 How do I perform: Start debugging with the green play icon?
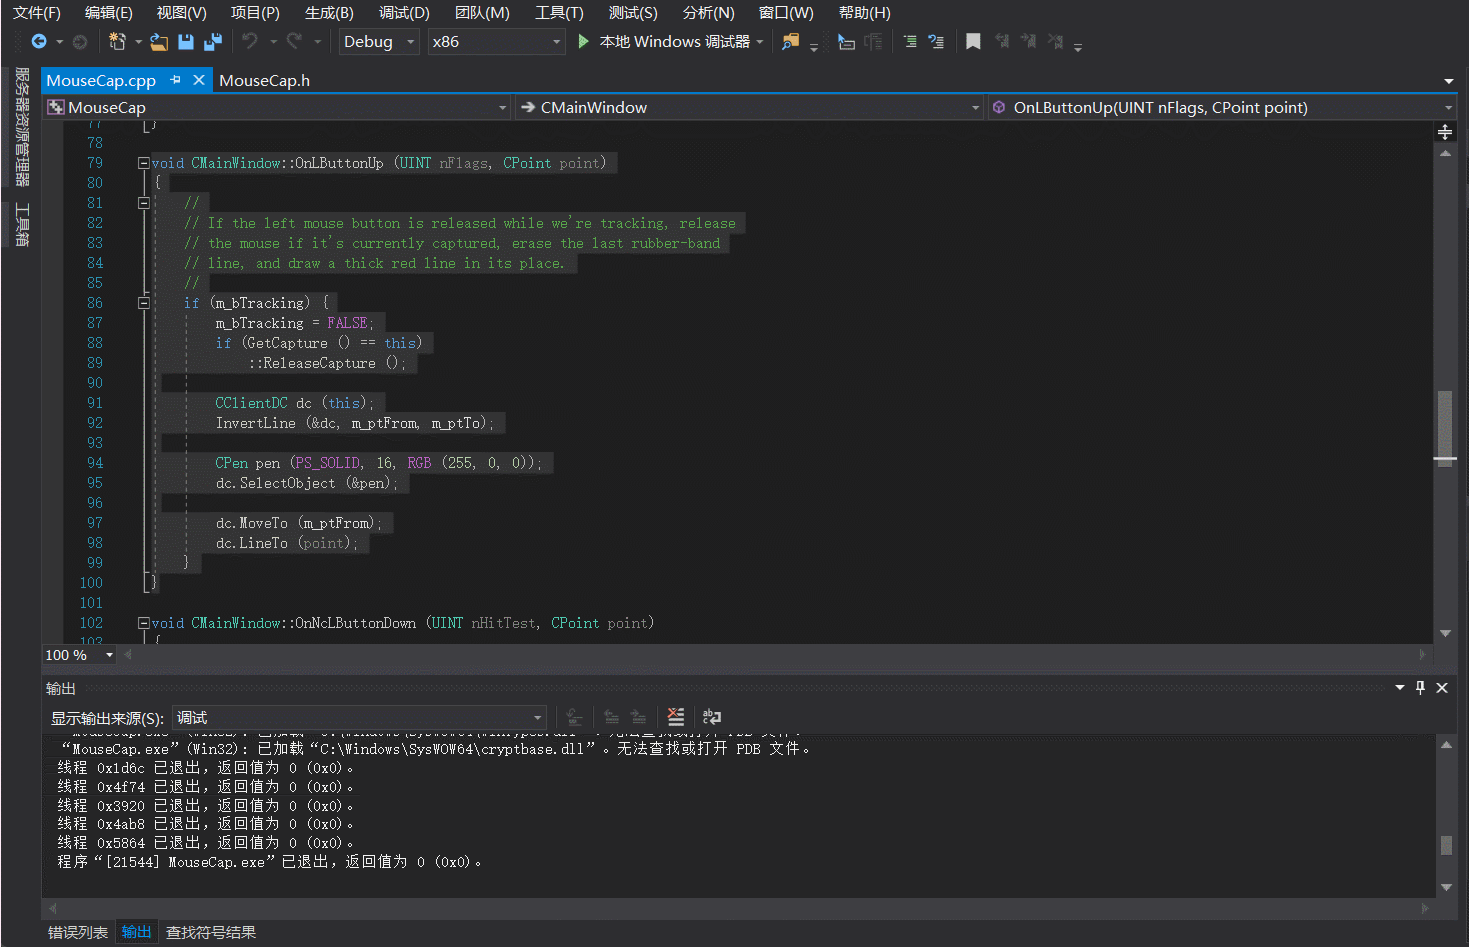coord(584,42)
